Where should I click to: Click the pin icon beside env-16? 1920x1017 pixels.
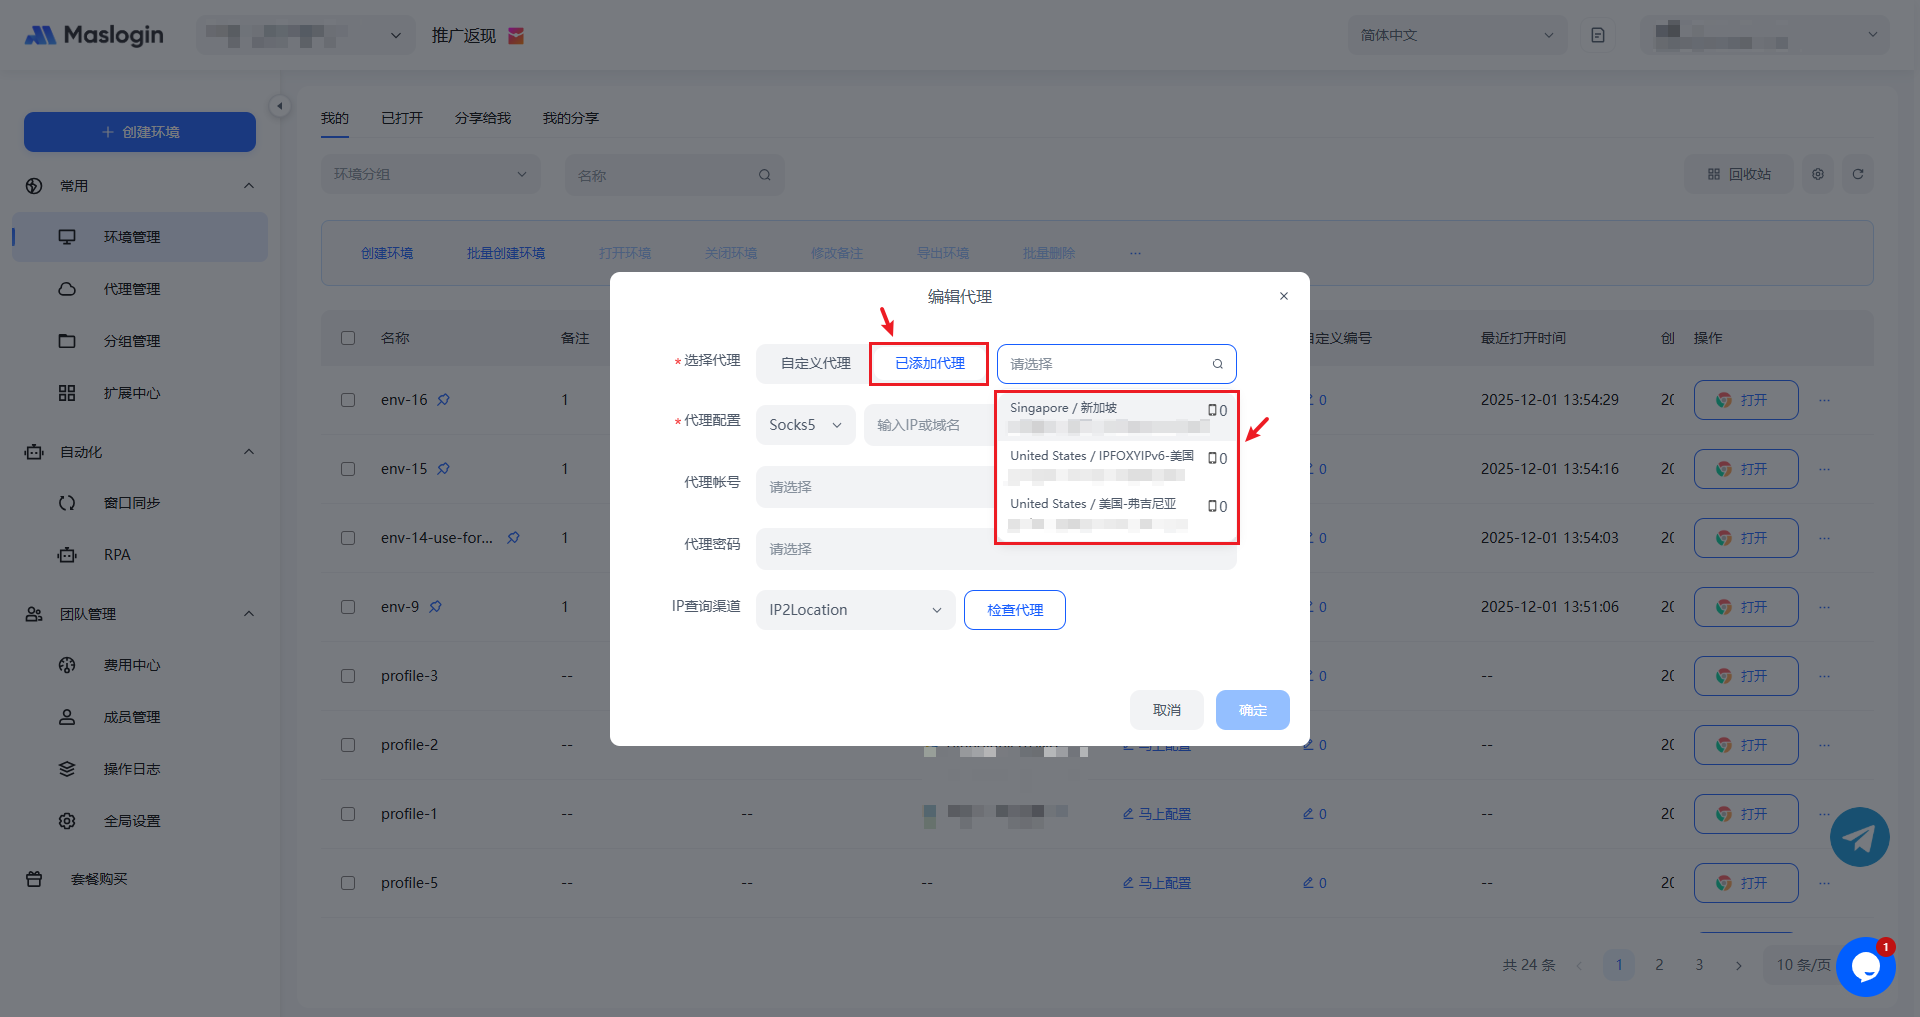tap(443, 400)
